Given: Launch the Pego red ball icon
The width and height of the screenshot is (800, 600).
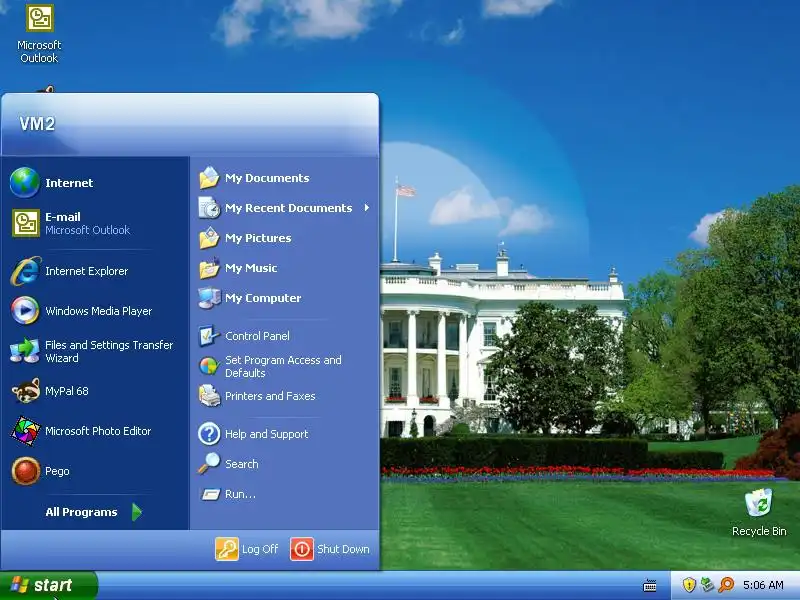Looking at the screenshot, I should pyautogui.click(x=26, y=470).
